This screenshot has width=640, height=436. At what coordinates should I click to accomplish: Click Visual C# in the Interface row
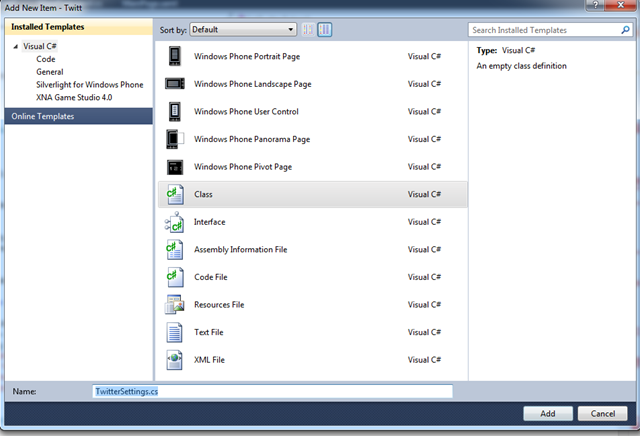424,222
